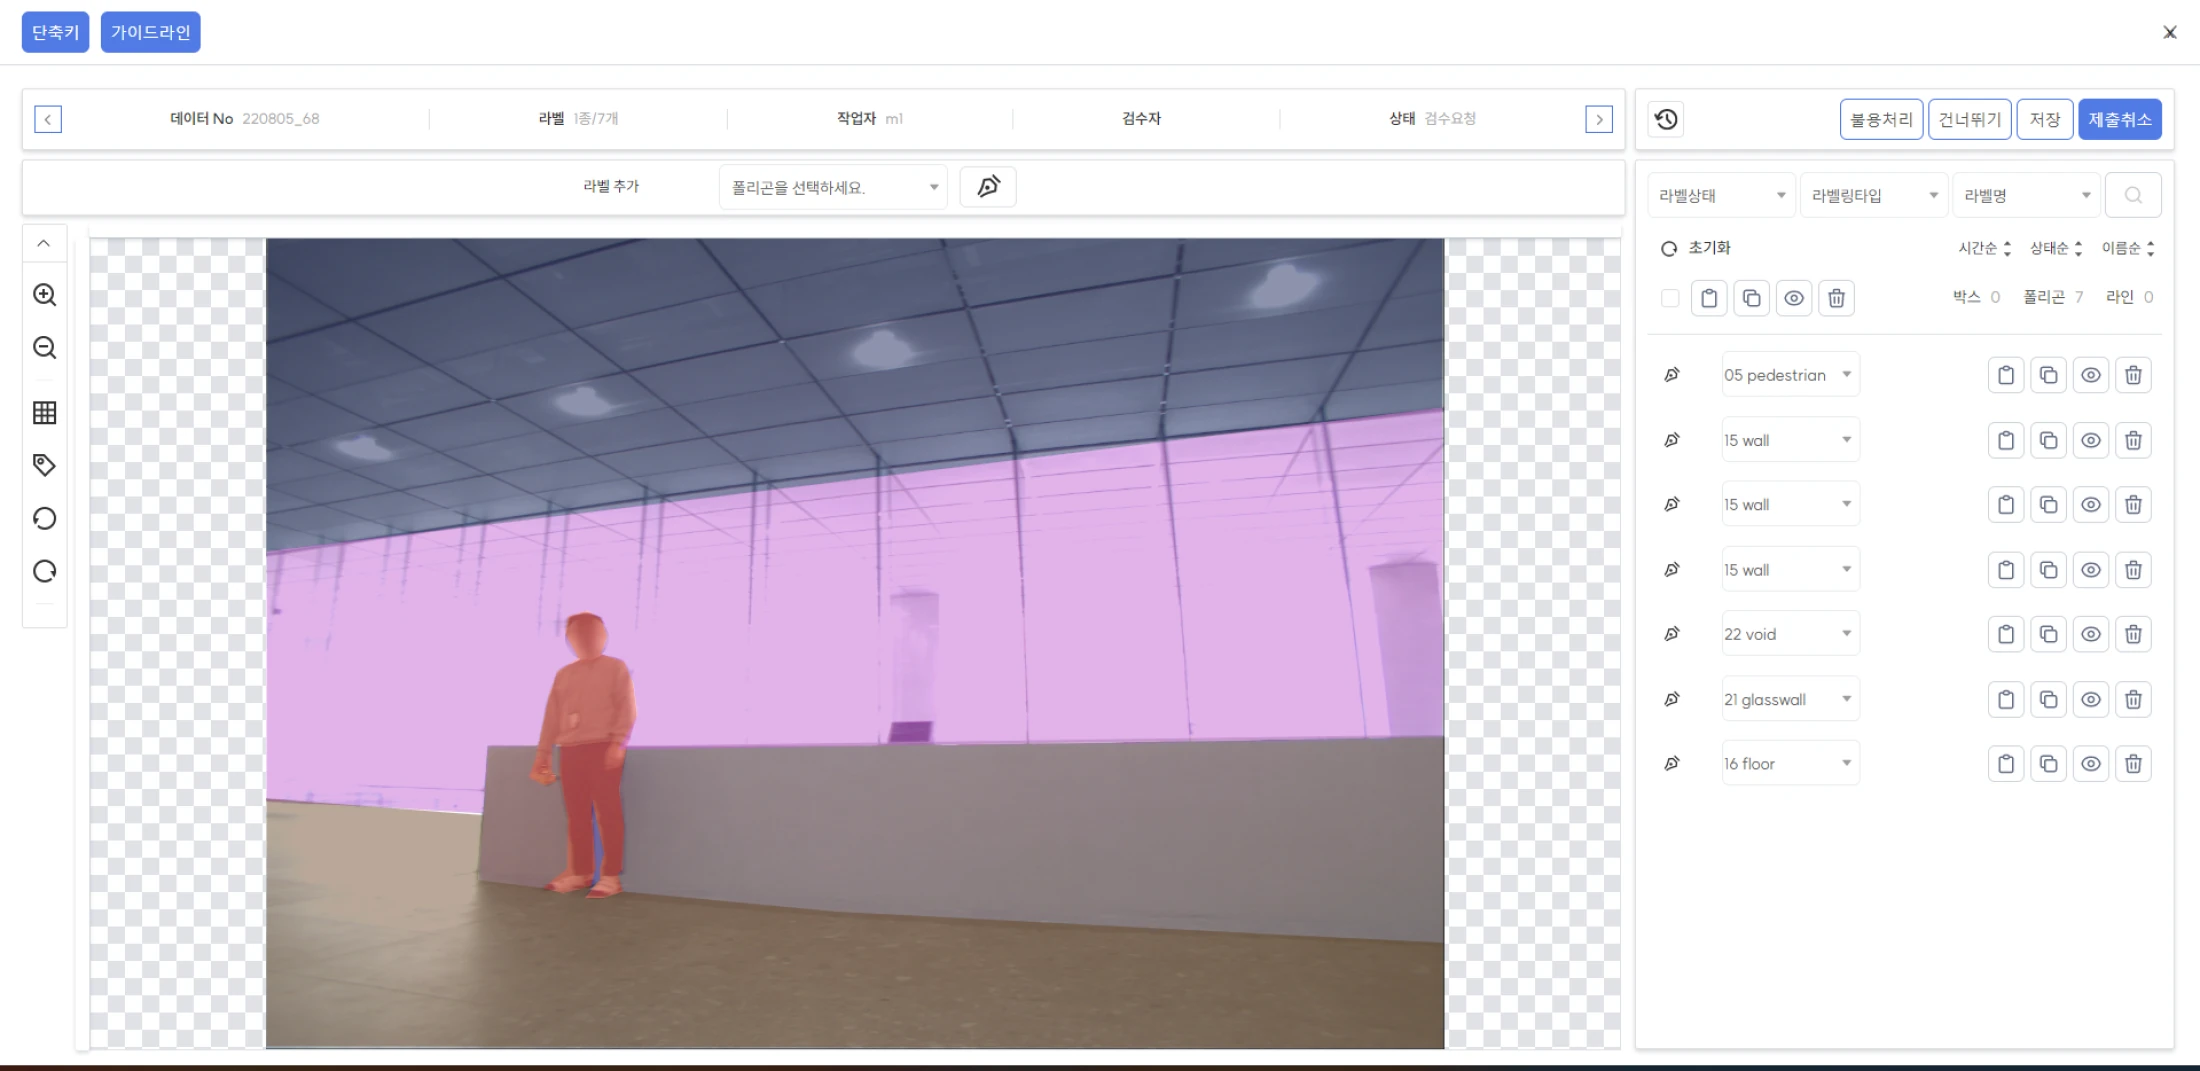Open the 라벨상태 filter dropdown
Viewport: 2200px width, 1071px height.
point(1721,195)
